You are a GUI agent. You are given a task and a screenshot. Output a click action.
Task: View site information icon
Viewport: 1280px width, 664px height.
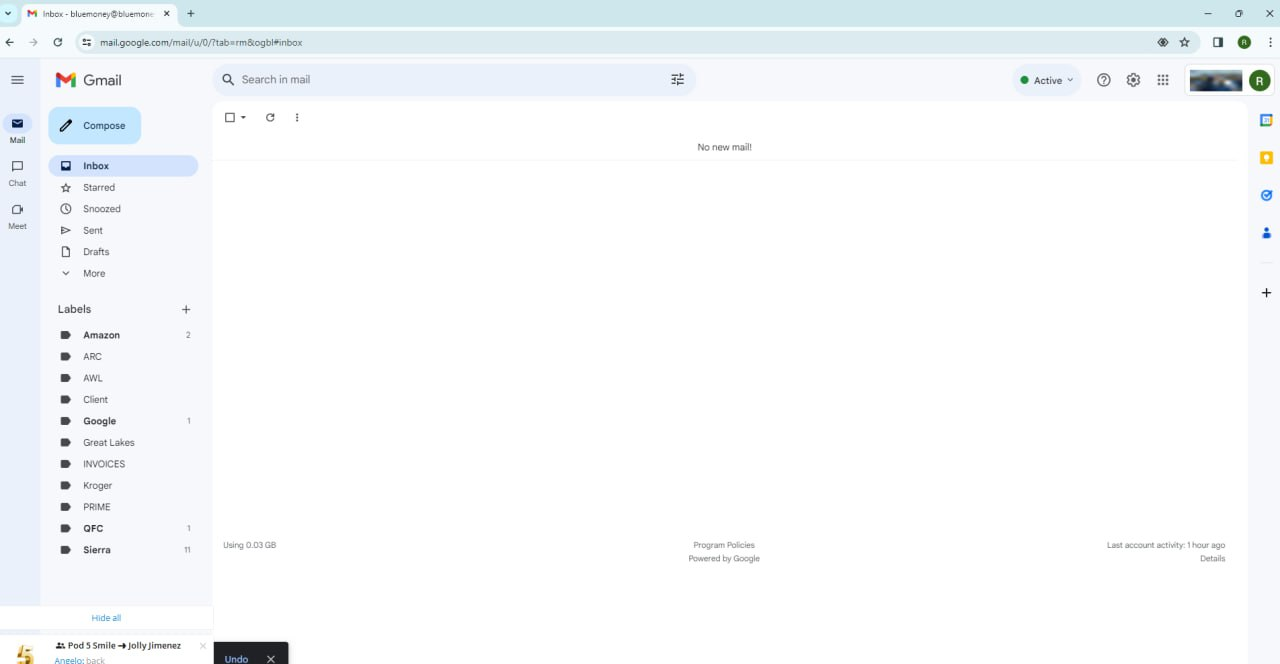tap(87, 42)
